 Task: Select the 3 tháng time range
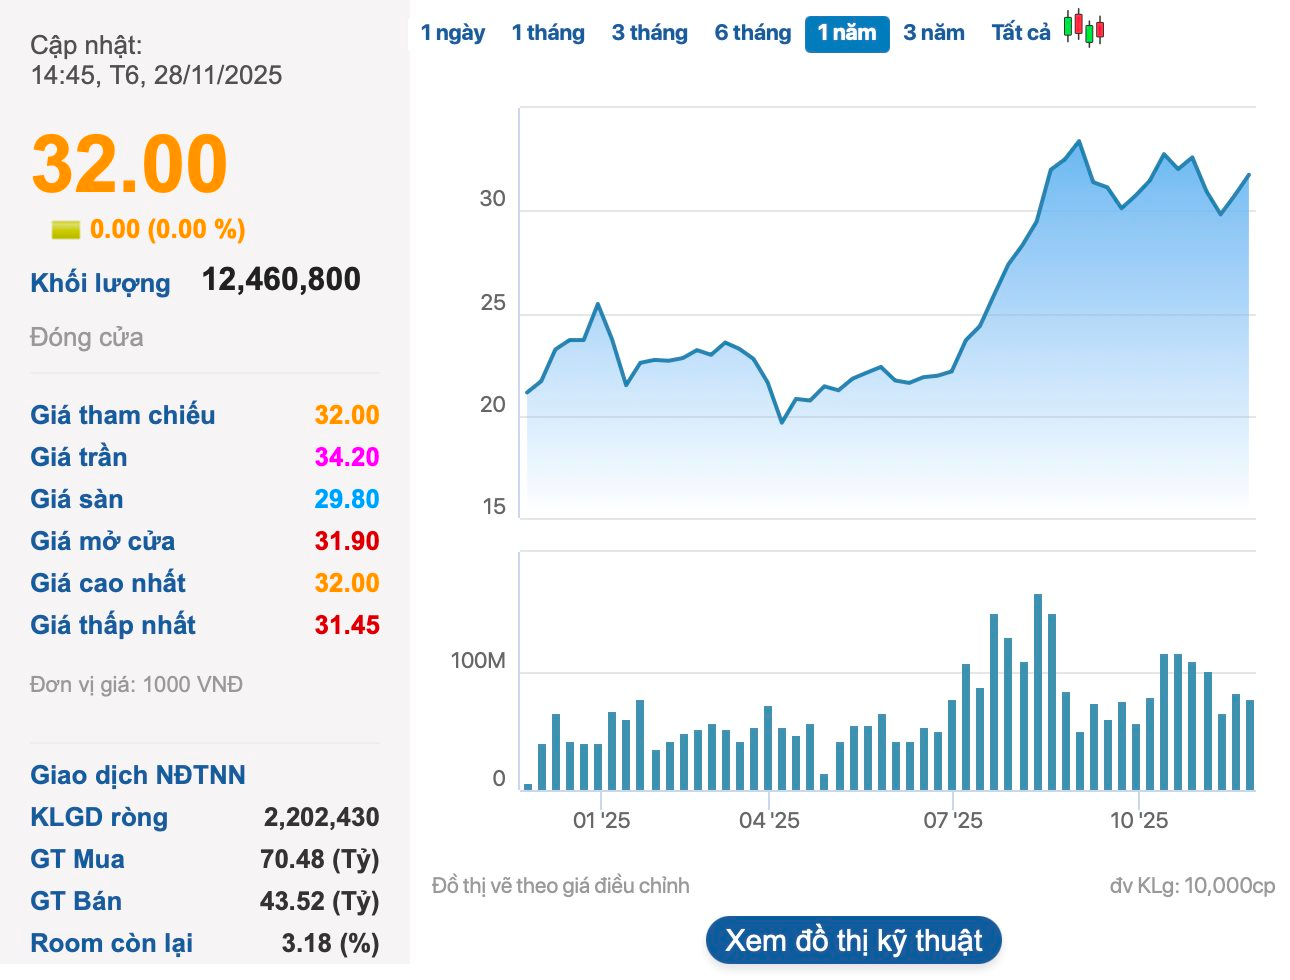click(649, 32)
